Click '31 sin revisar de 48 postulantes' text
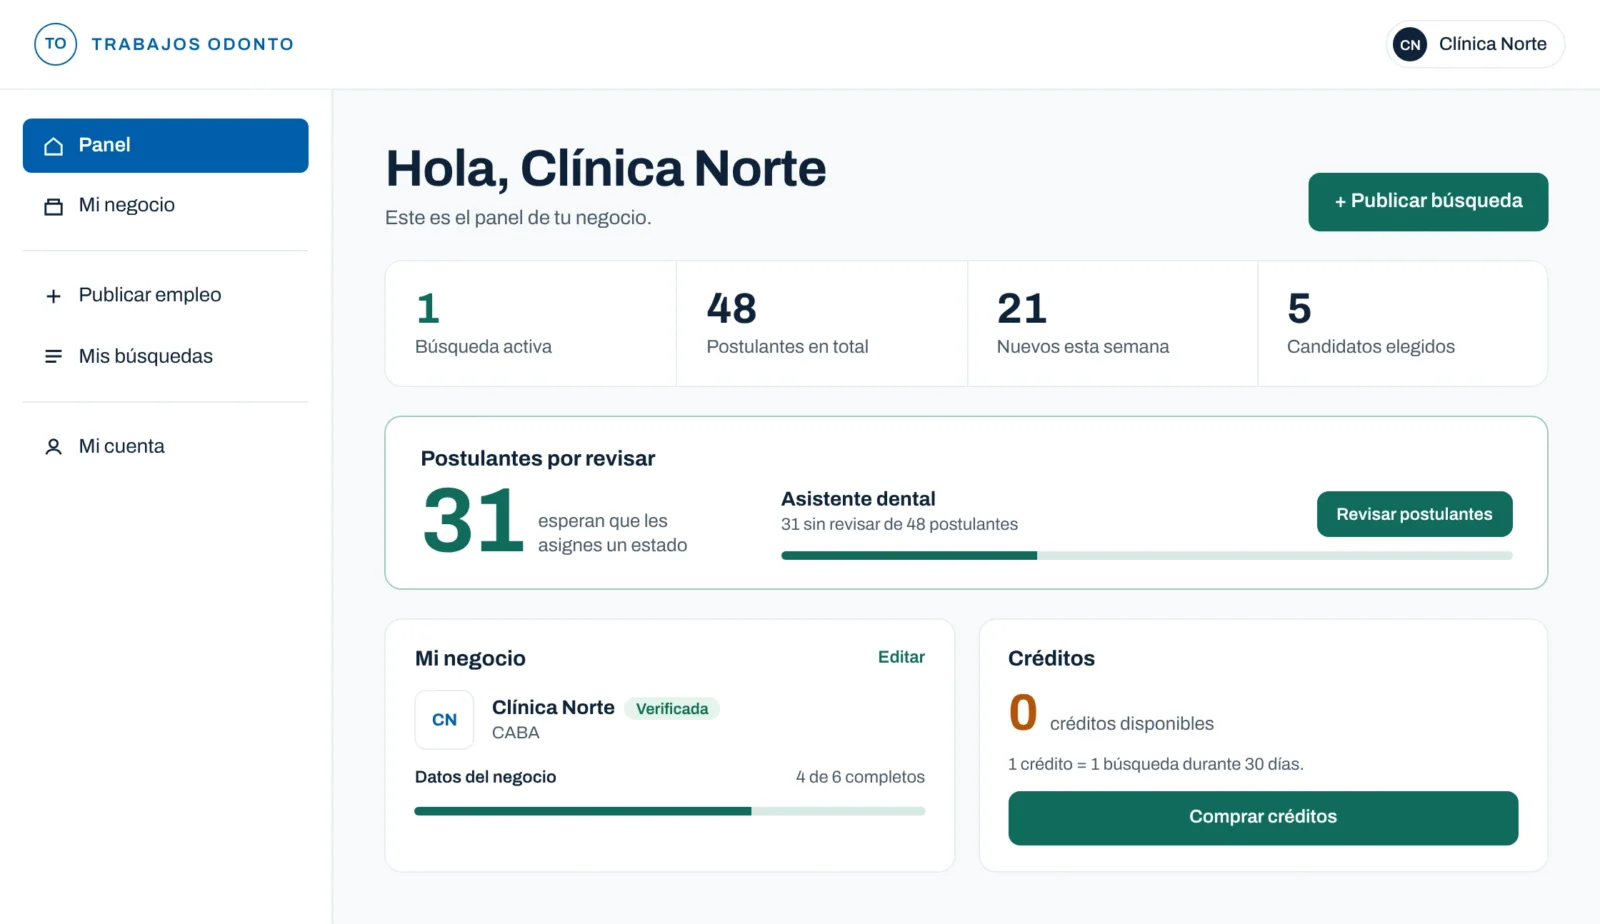This screenshot has height=924, width=1600. pyautogui.click(x=899, y=524)
